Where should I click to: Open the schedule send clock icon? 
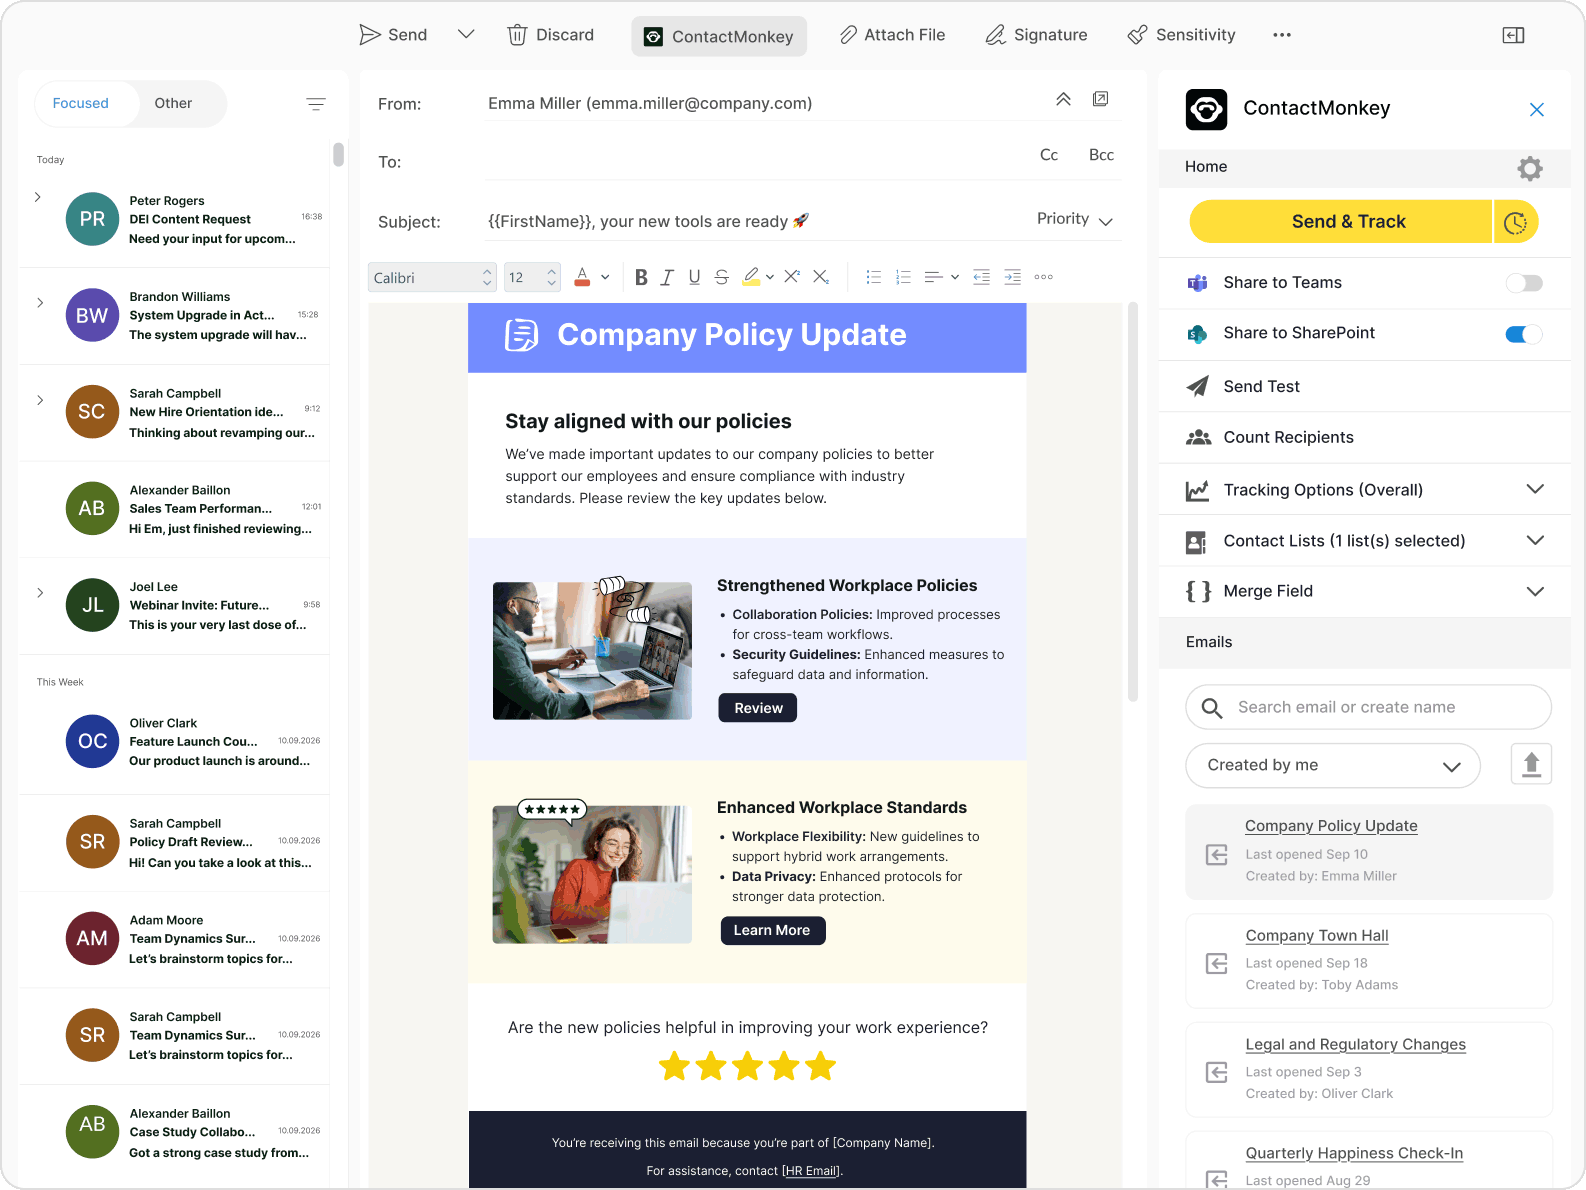(1515, 222)
